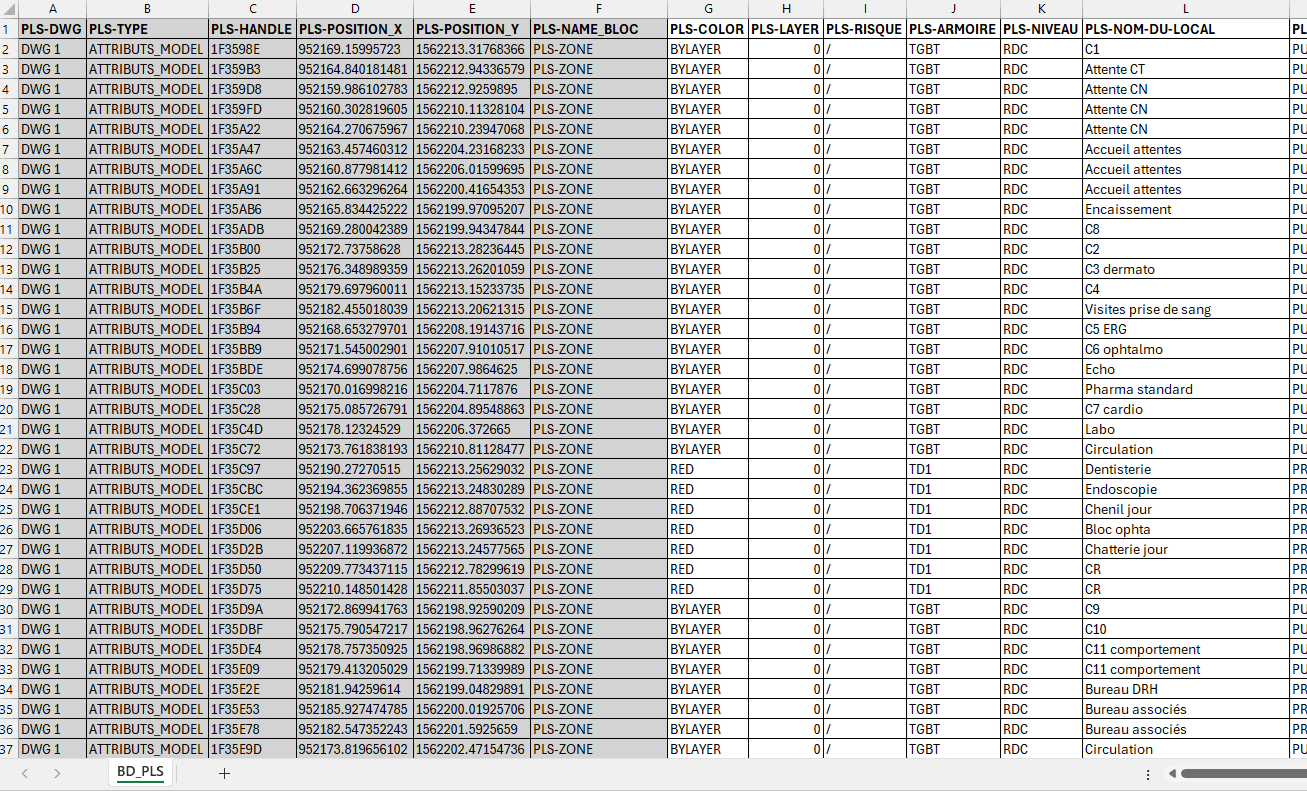
Task: Select column G header
Action: [x=707, y=8]
